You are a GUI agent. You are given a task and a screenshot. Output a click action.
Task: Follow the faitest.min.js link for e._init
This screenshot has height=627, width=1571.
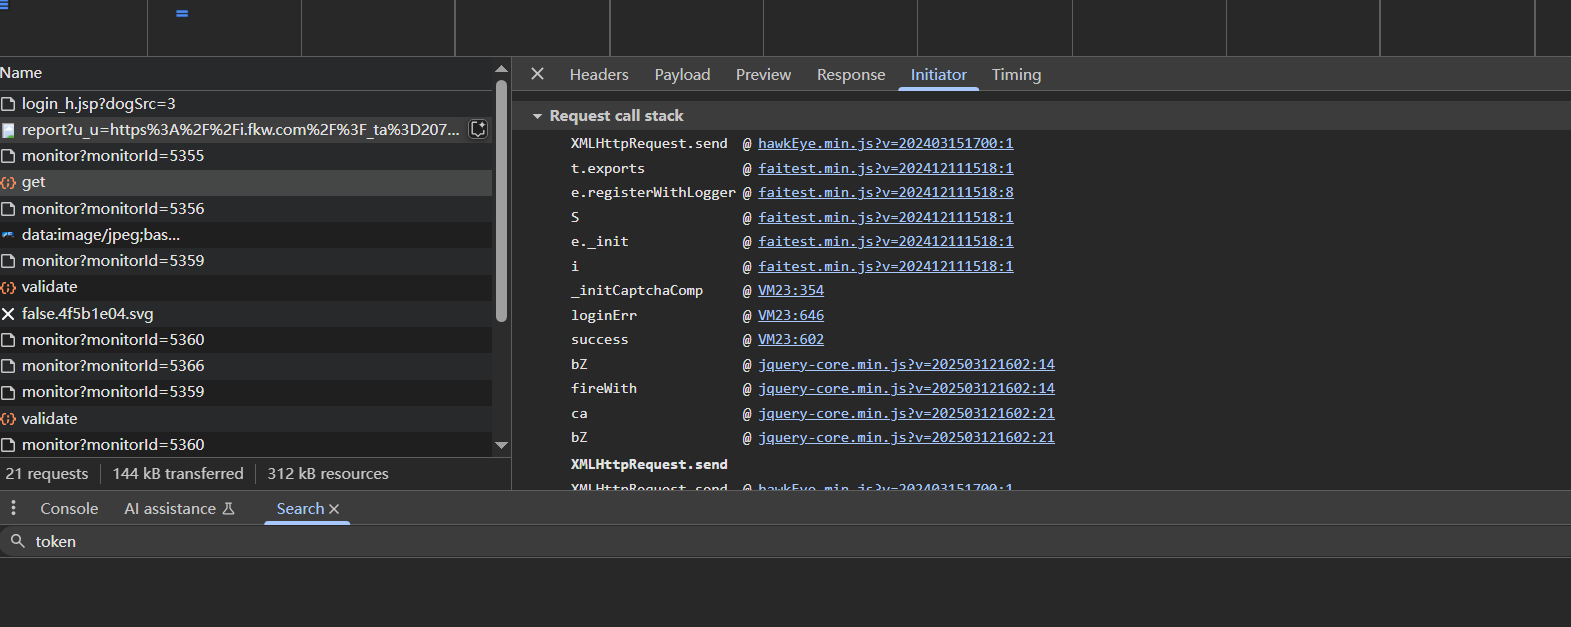coord(885,241)
